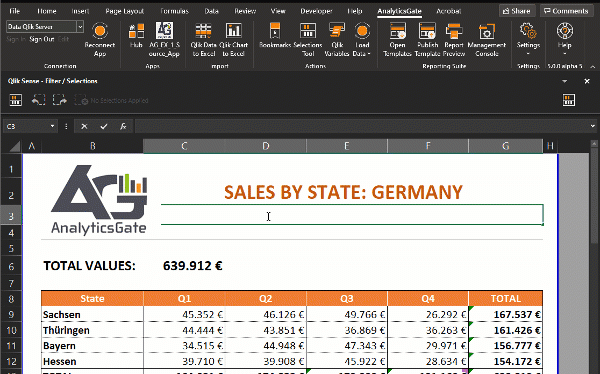The height and width of the screenshot is (374, 600).
Task: Select column C header
Action: [x=184, y=146]
